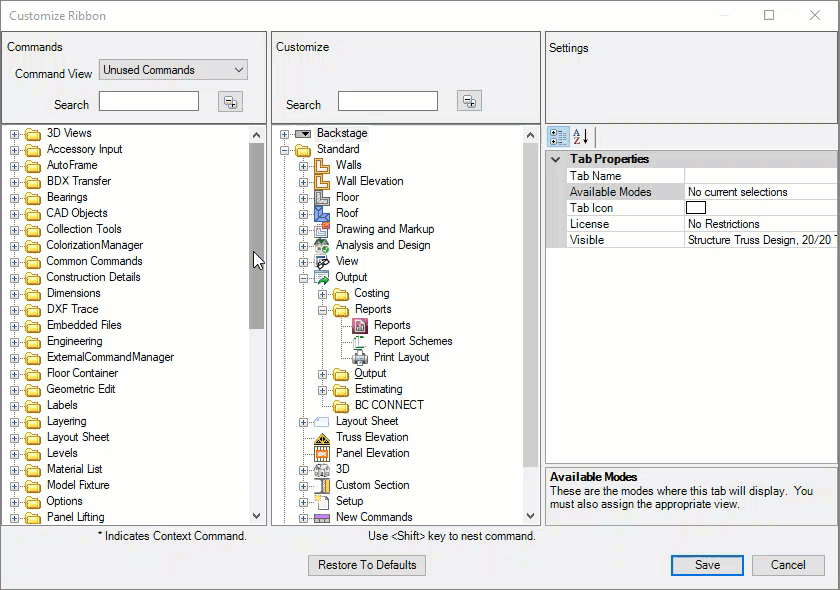Click the Floor tab icon

321,198
